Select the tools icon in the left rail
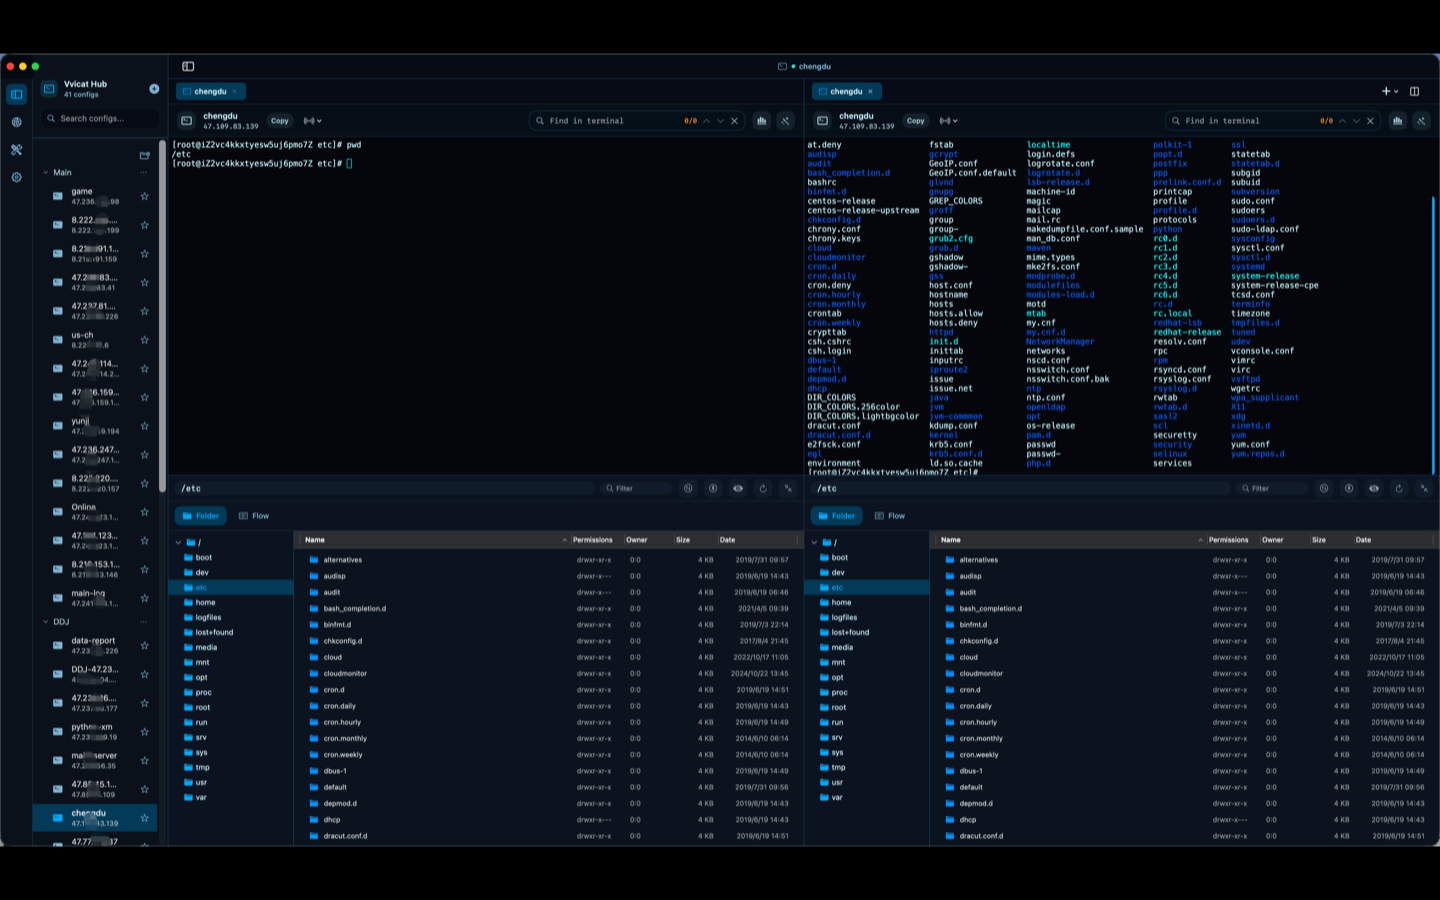 tap(16, 149)
